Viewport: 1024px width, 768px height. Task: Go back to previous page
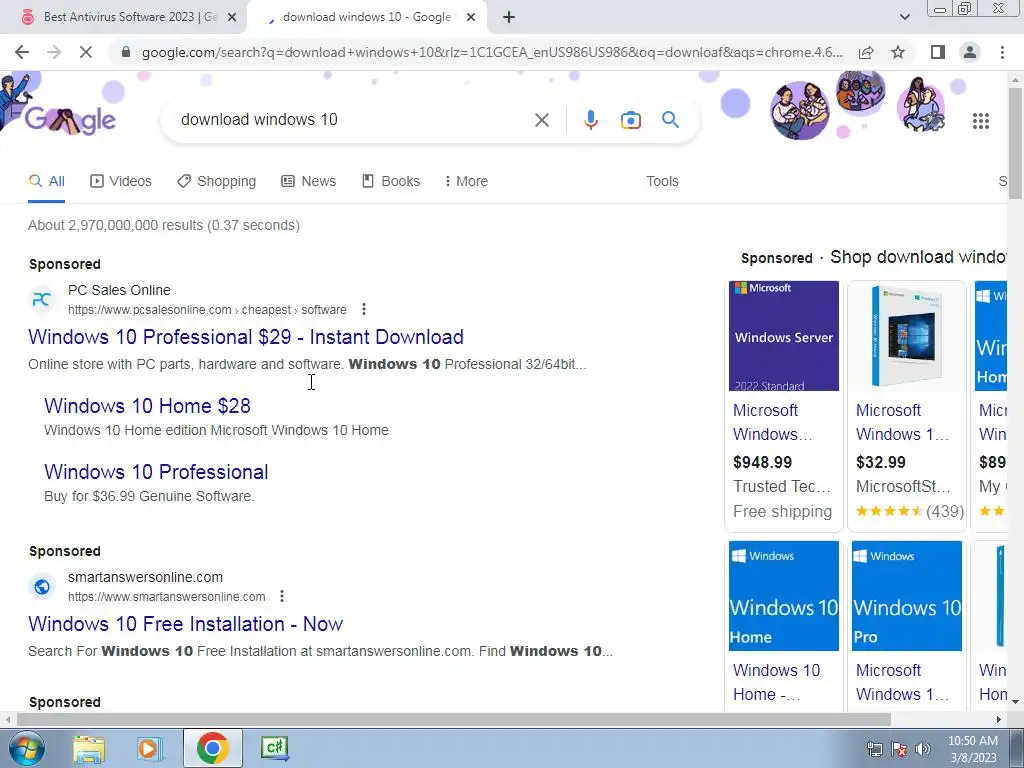pos(22,52)
